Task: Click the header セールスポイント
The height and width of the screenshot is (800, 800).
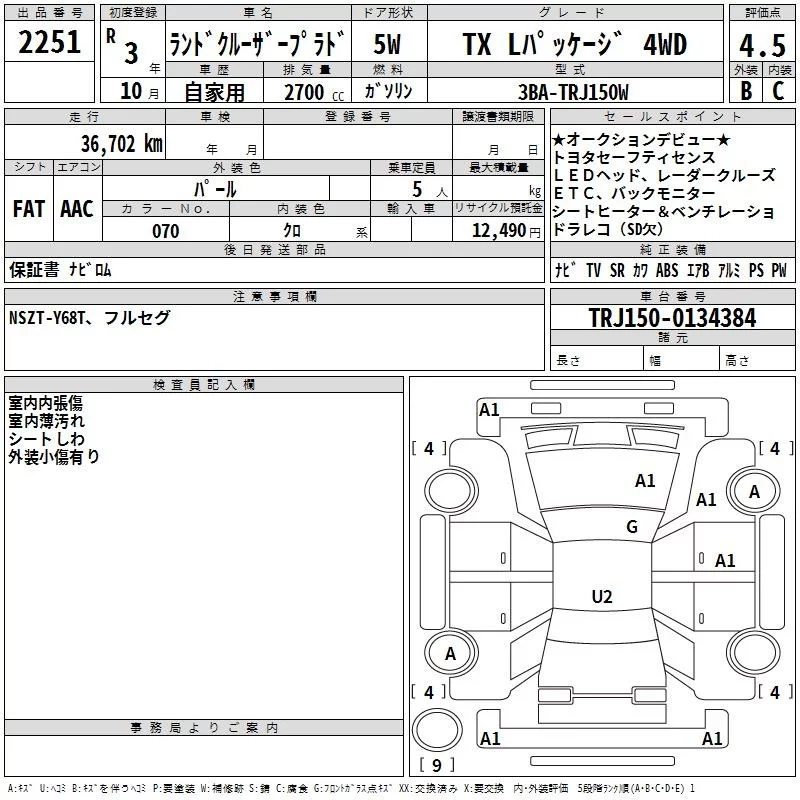Action: [x=672, y=116]
